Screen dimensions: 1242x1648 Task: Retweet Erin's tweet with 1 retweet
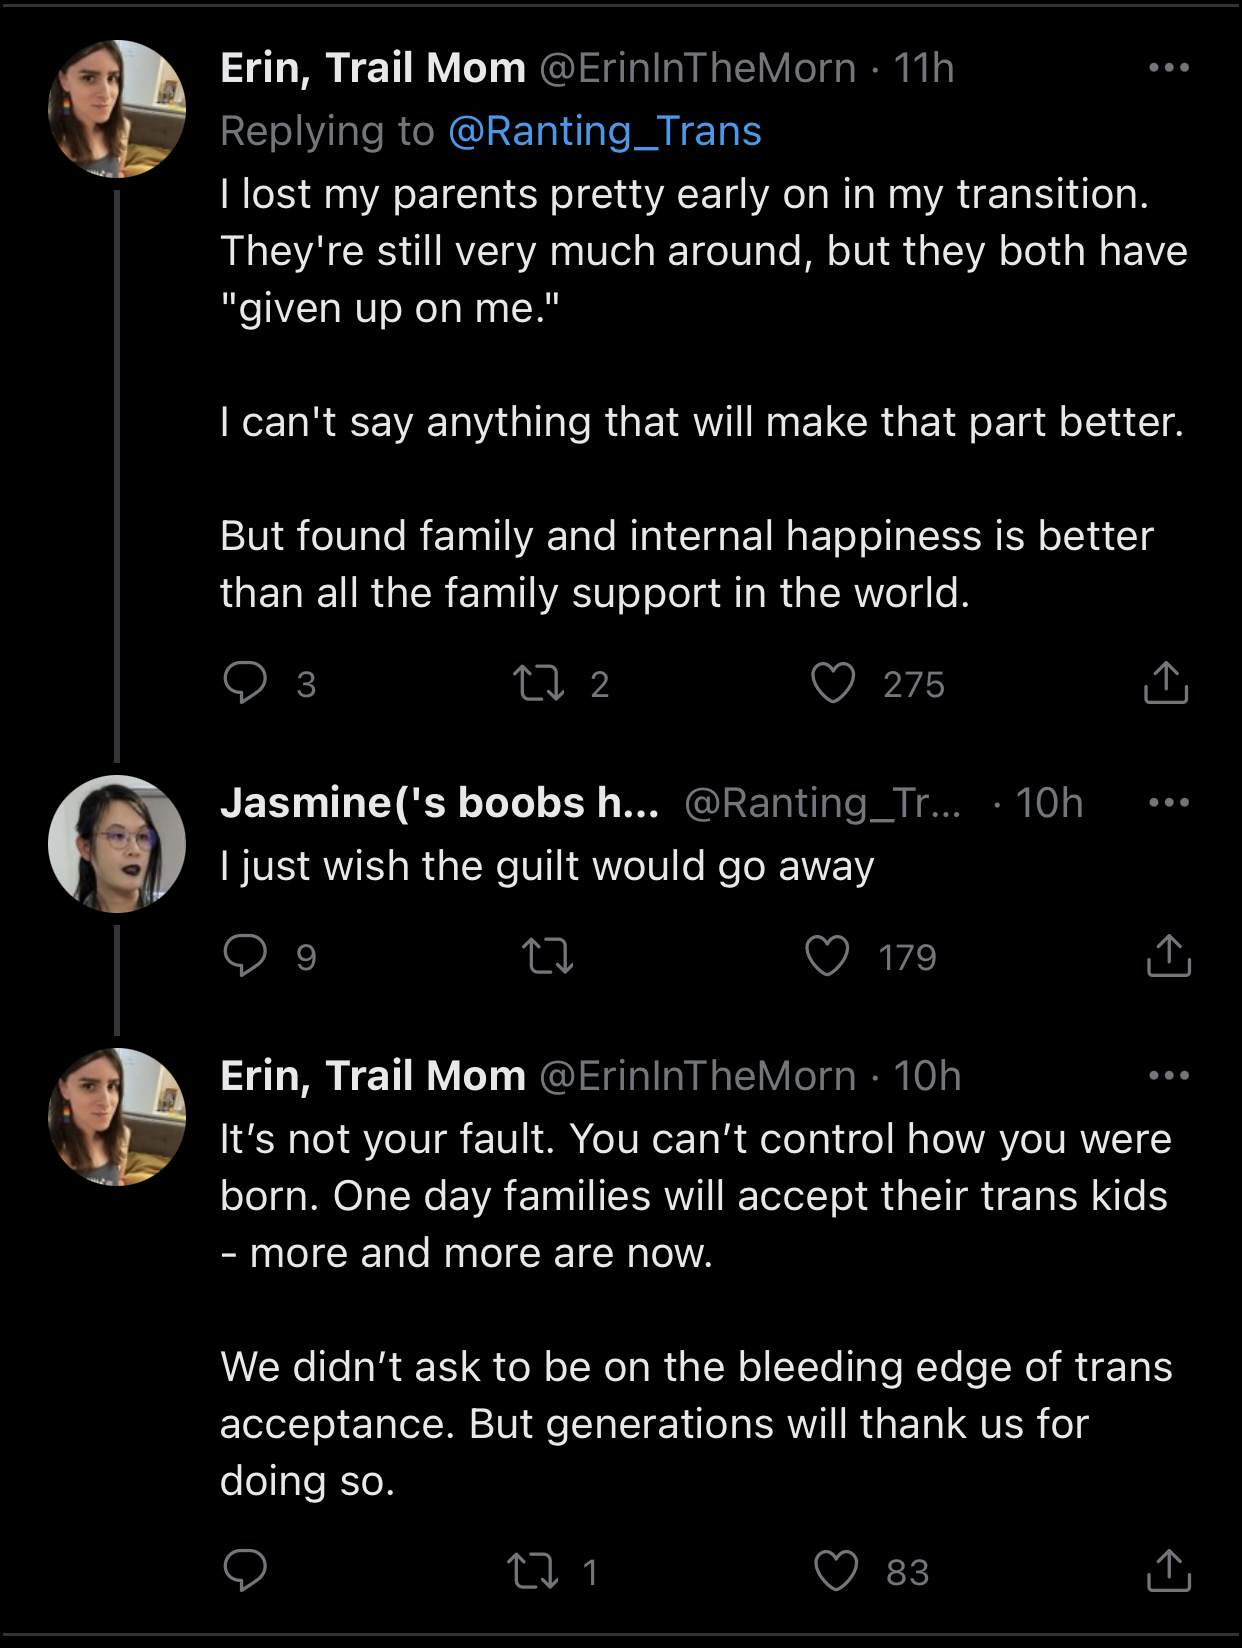click(532, 1571)
